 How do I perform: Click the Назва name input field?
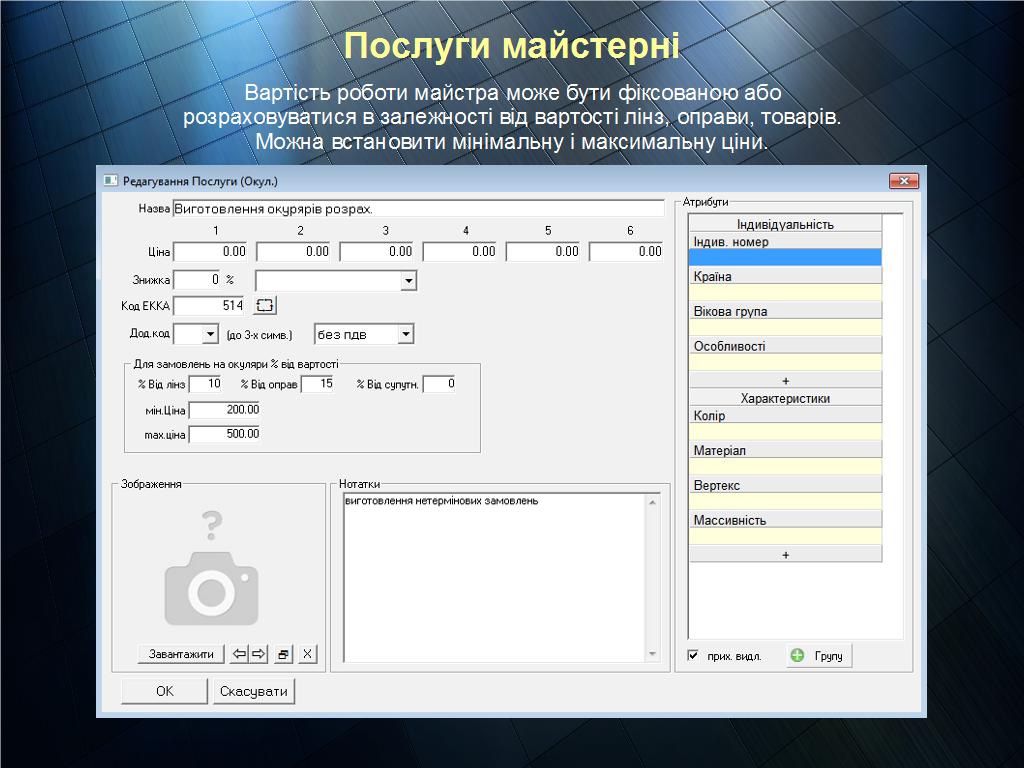click(418, 209)
